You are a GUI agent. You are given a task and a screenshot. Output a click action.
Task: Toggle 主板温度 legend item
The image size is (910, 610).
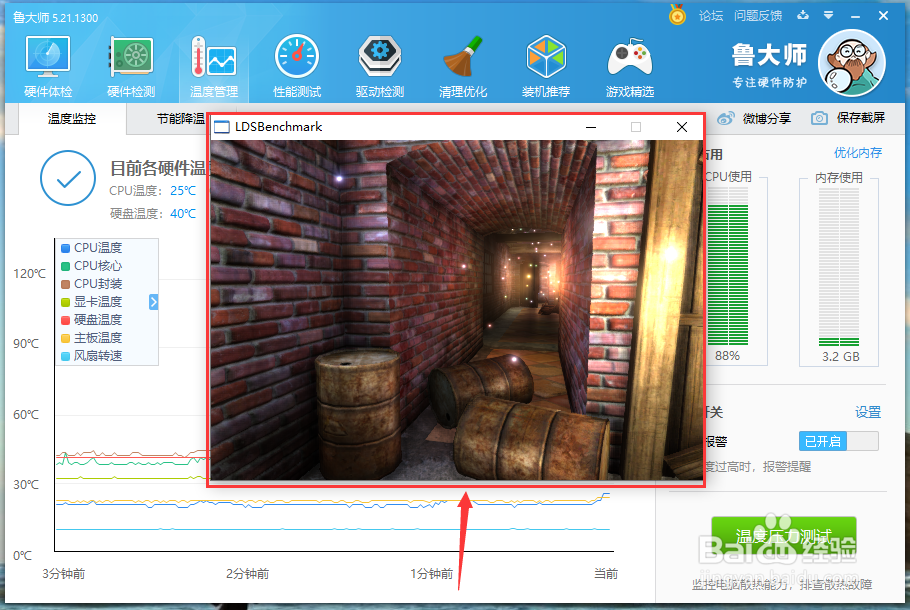click(92, 338)
